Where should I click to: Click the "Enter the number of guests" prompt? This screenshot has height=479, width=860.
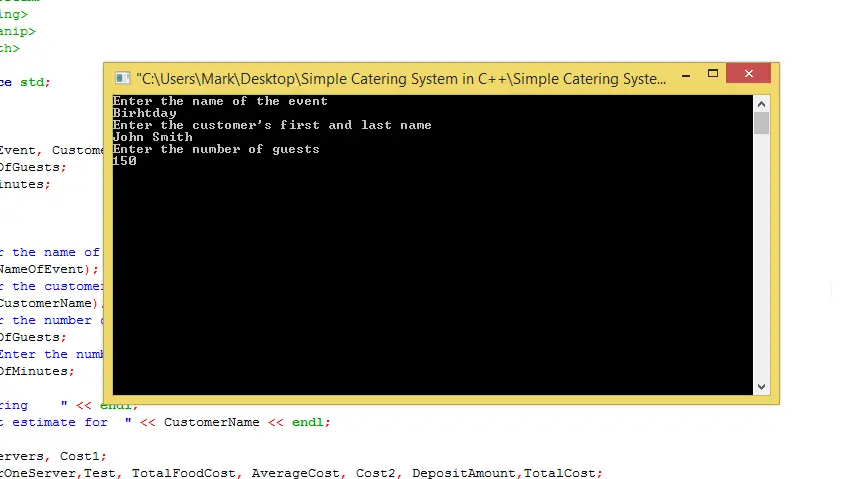(x=216, y=149)
